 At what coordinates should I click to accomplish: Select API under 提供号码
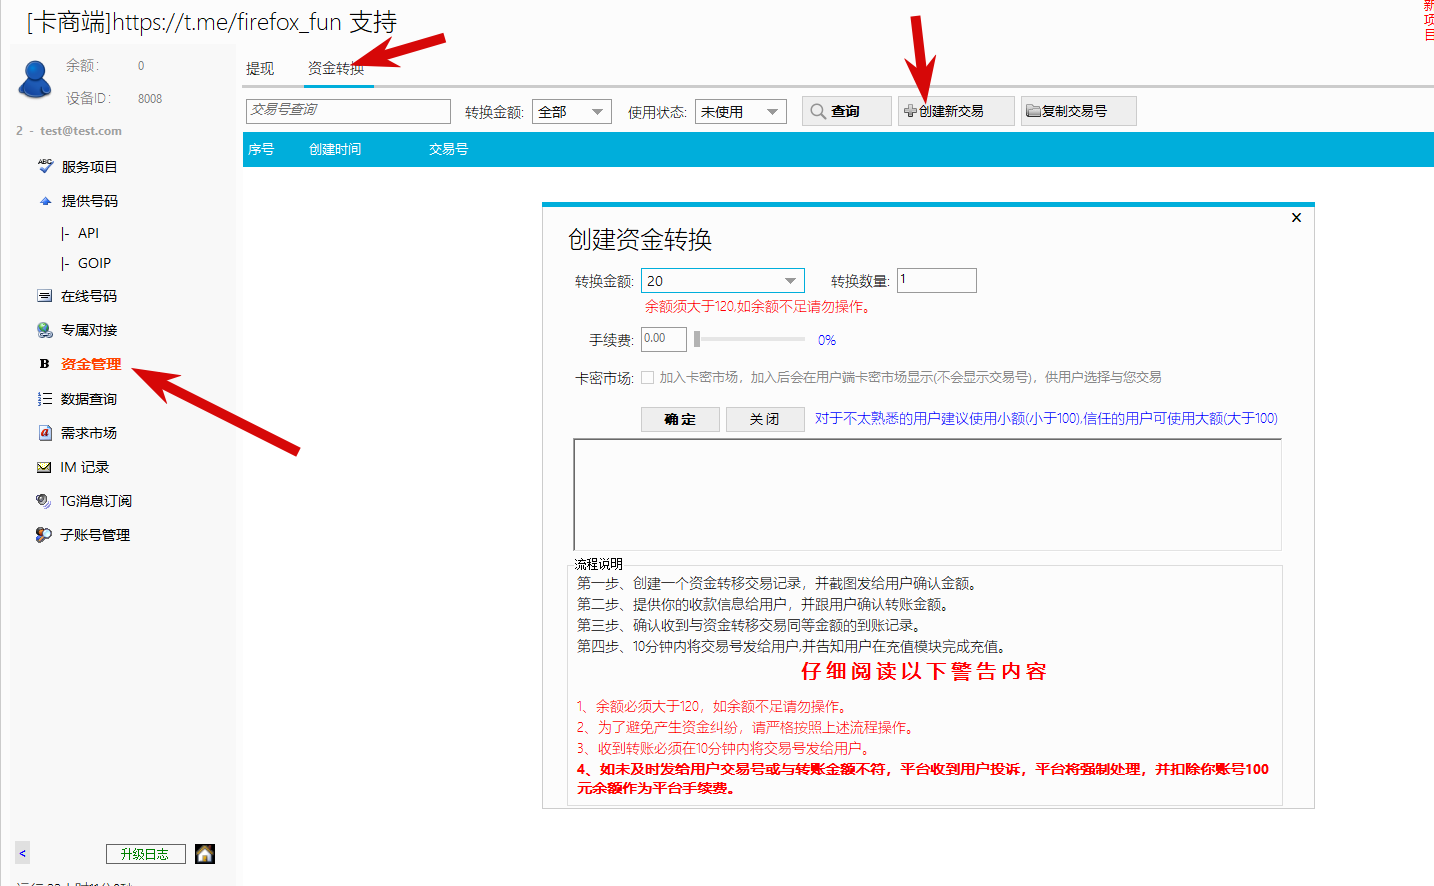click(x=88, y=233)
